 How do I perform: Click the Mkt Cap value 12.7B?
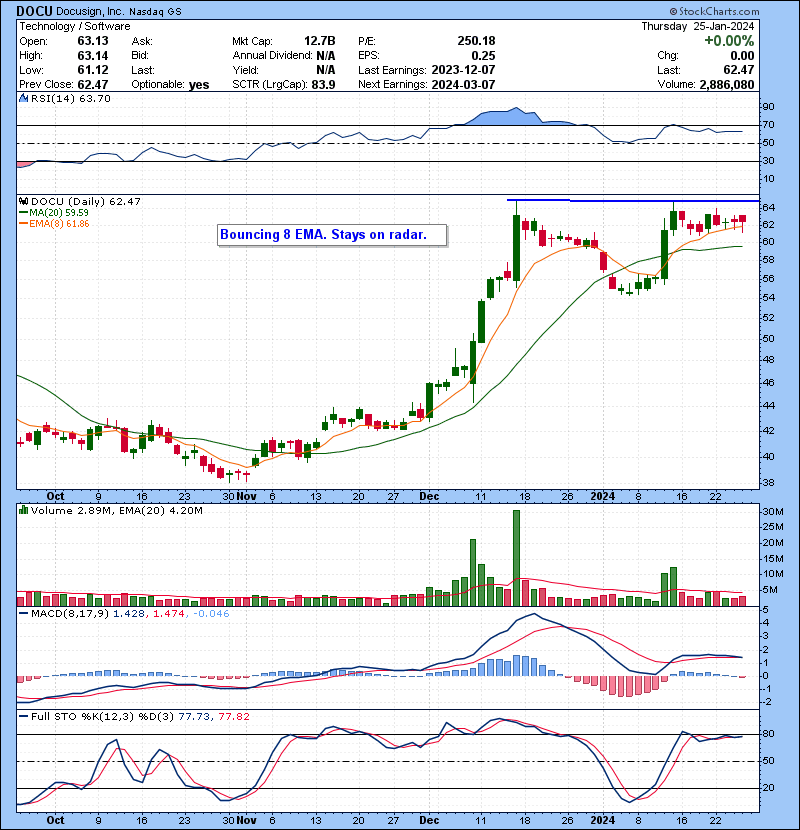pyautogui.click(x=319, y=41)
